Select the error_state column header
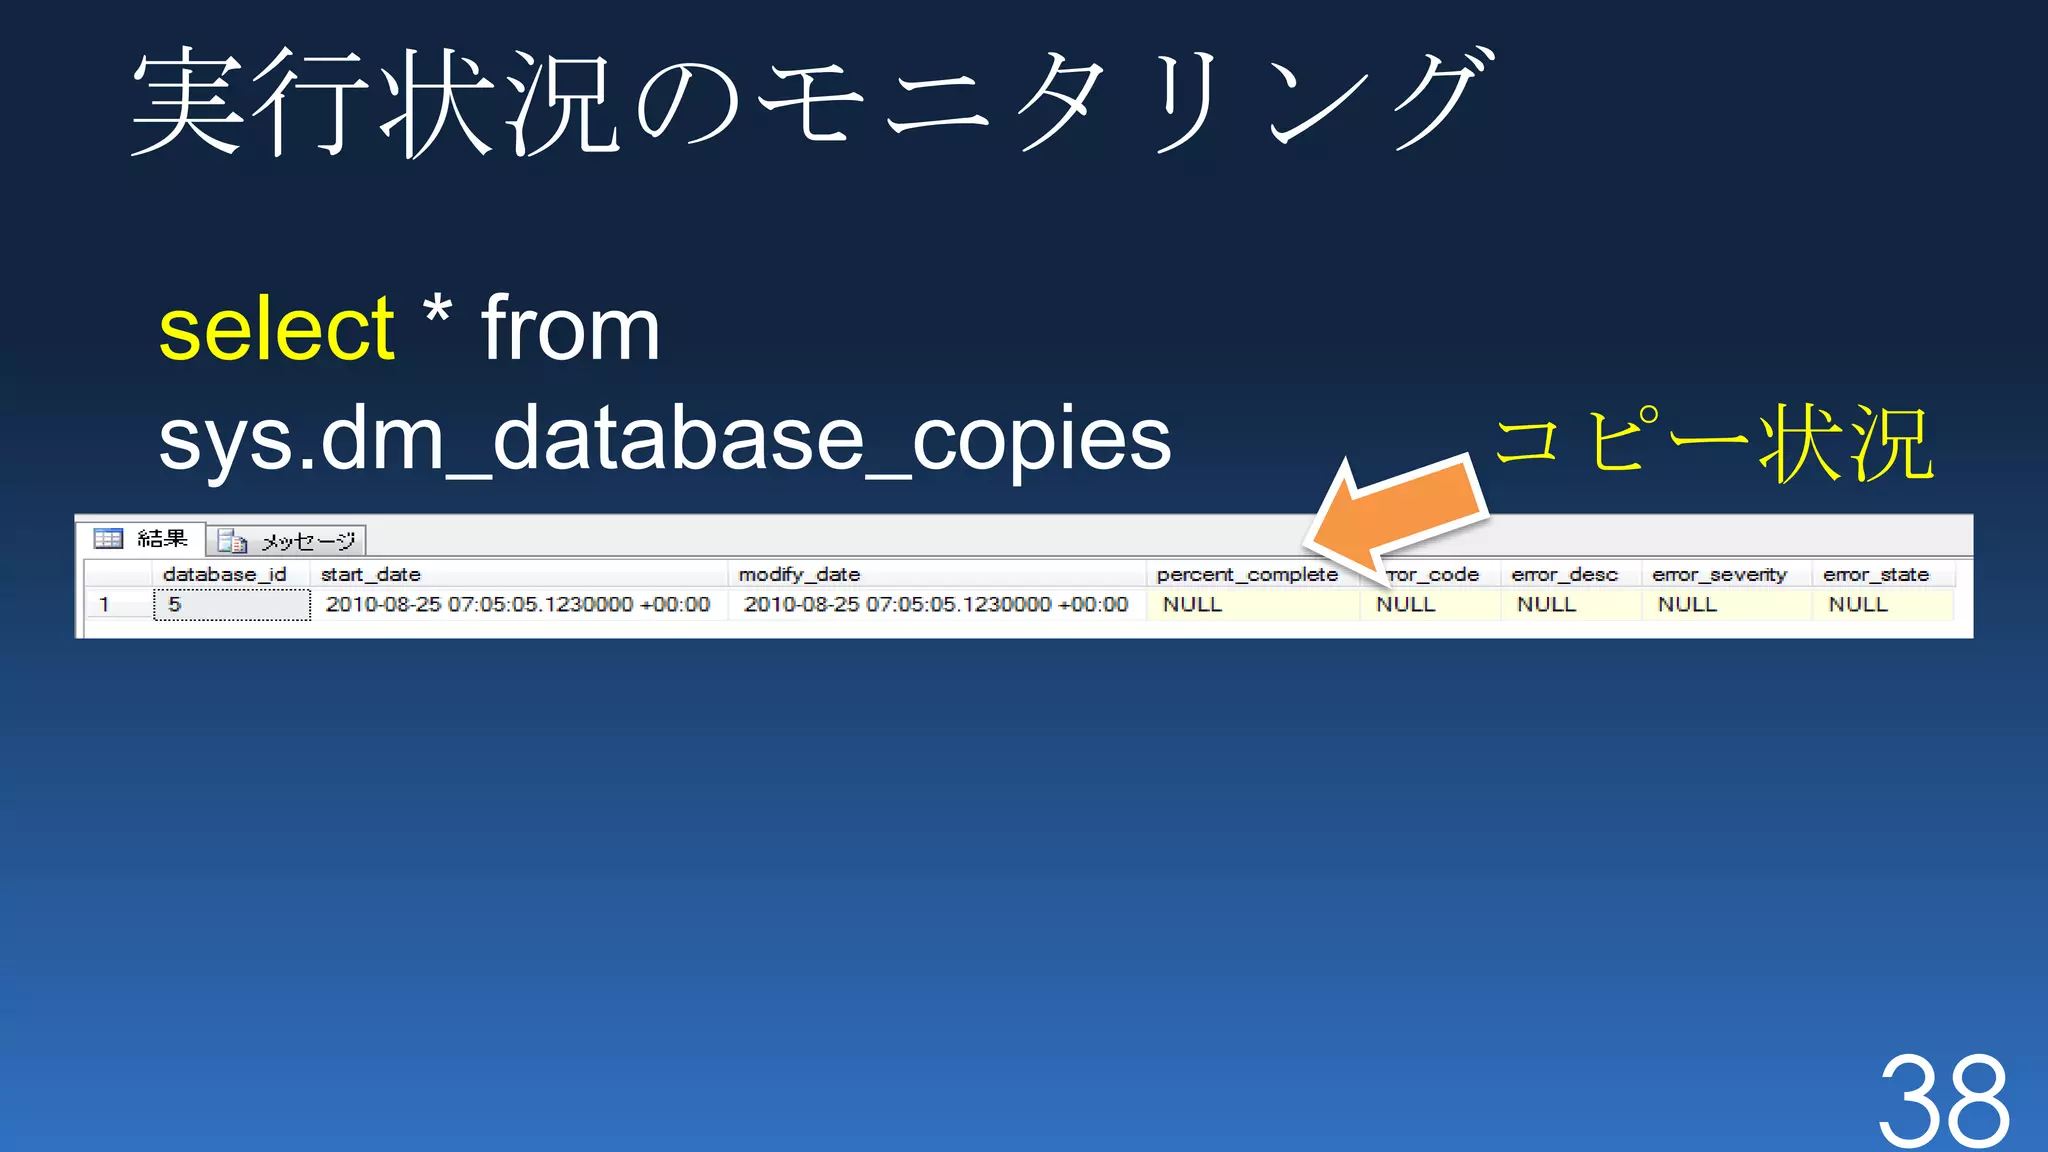 (1883, 574)
